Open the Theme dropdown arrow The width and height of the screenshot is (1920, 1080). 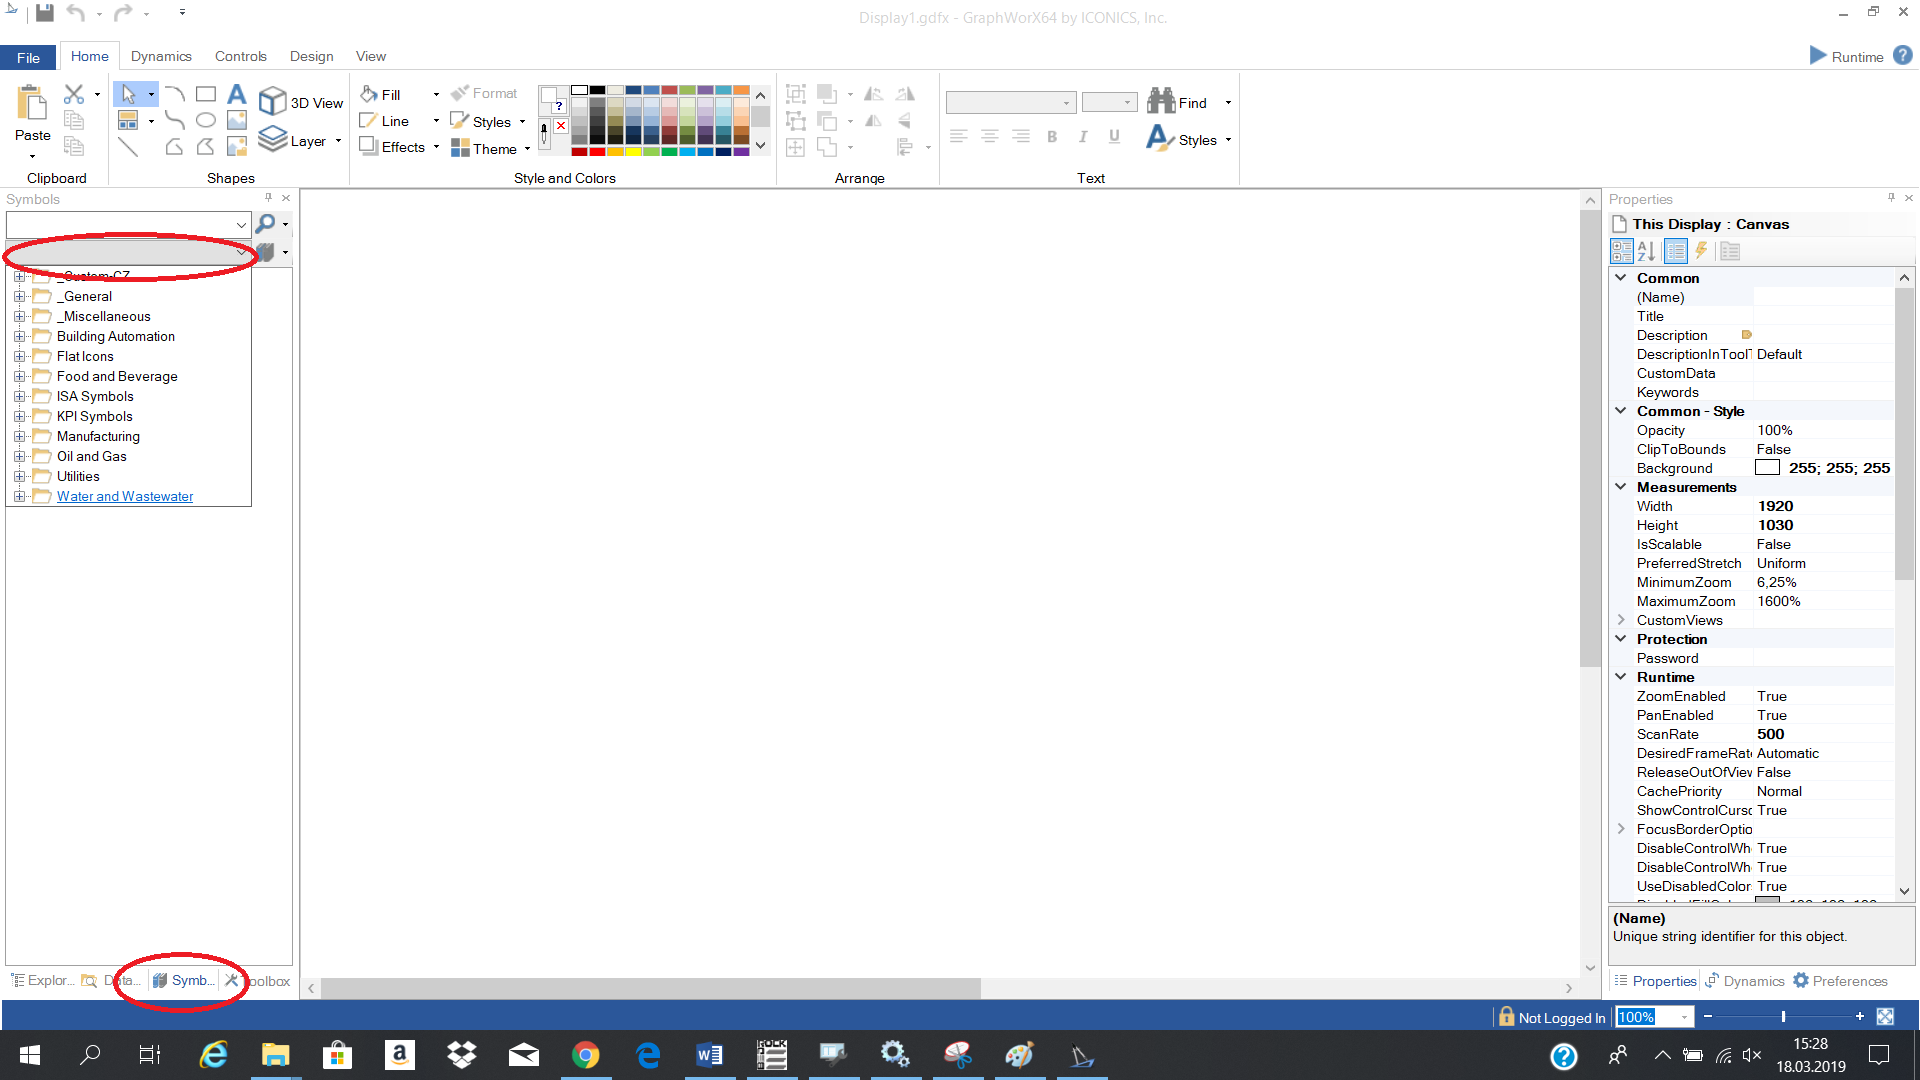coord(527,149)
